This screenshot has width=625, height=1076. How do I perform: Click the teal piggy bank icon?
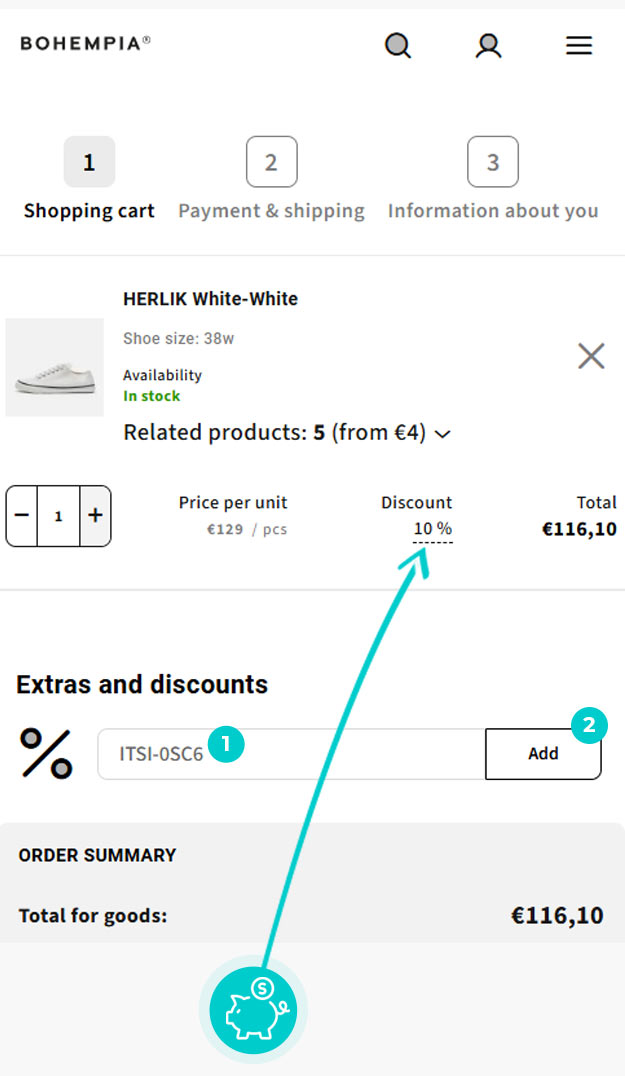pos(253,1009)
